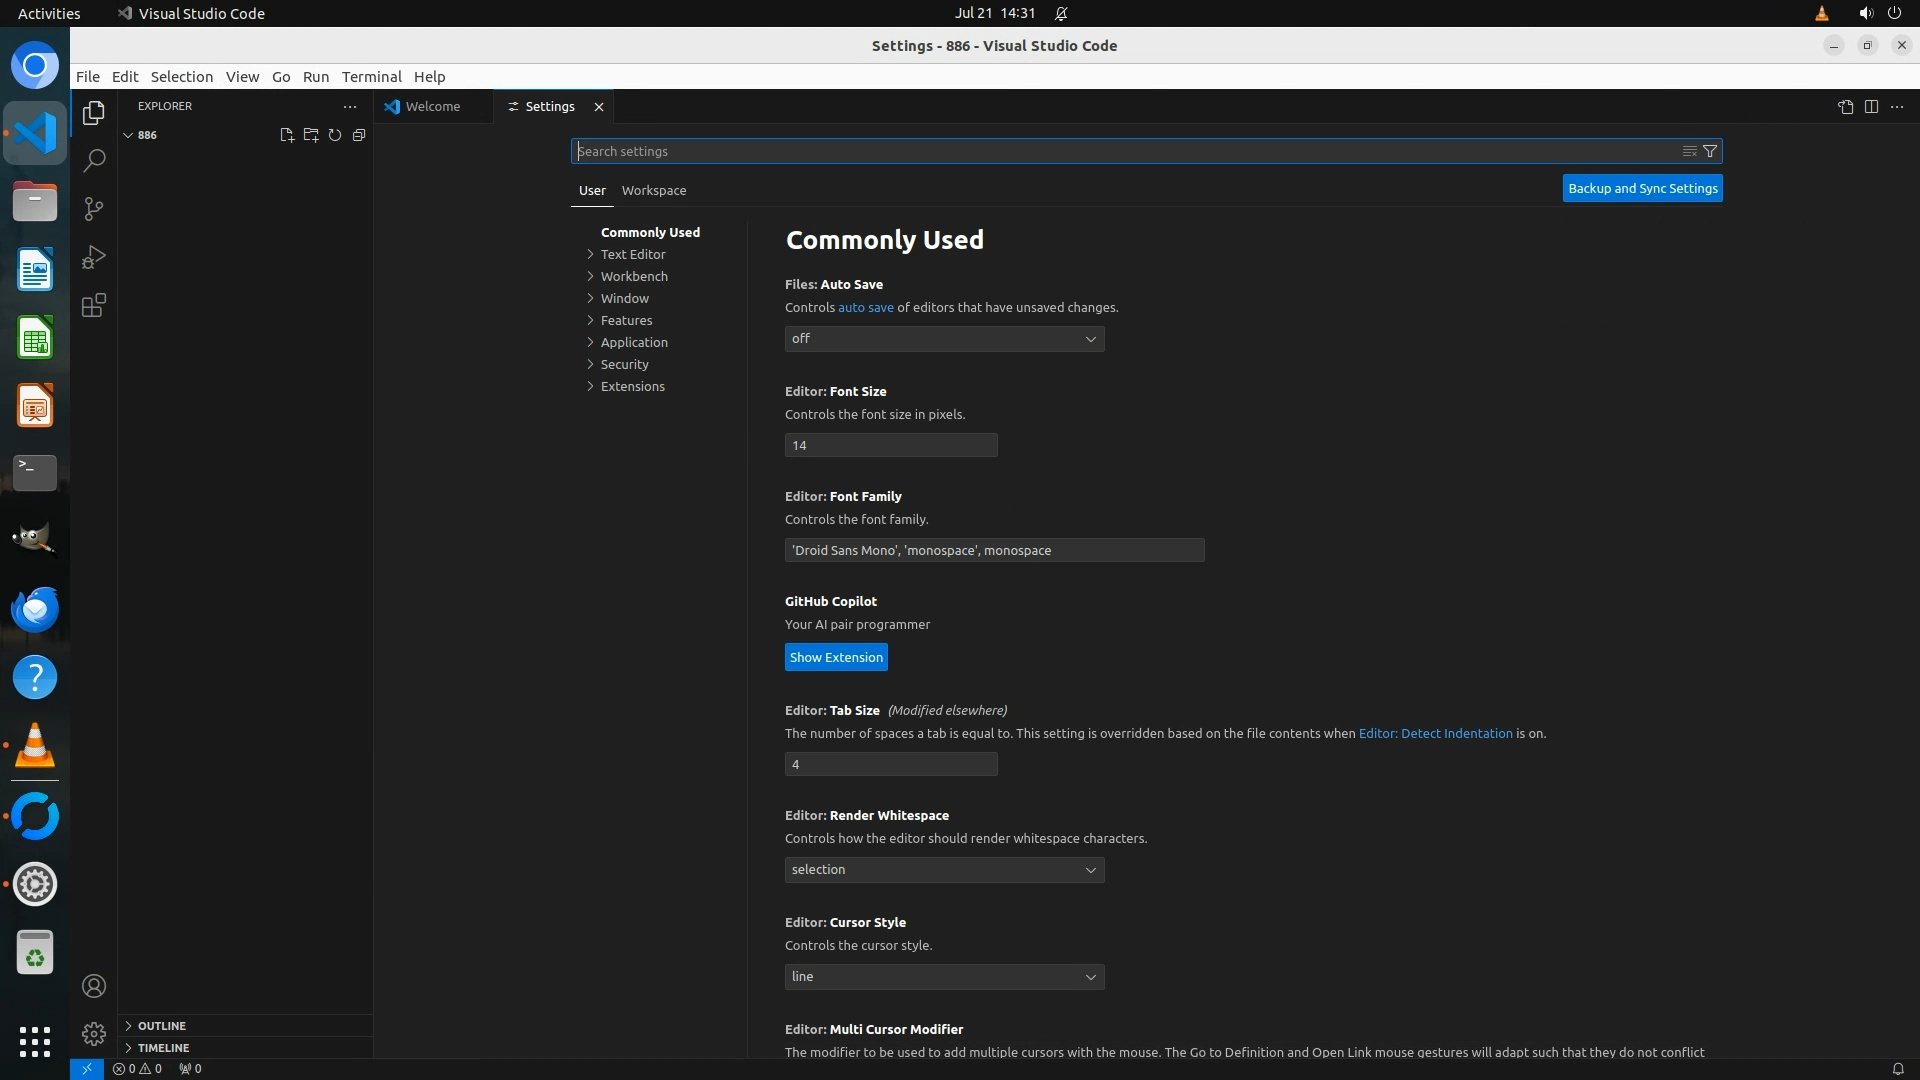This screenshot has width=1920, height=1080.
Task: Click into the Font Size input field
Action: [890, 445]
